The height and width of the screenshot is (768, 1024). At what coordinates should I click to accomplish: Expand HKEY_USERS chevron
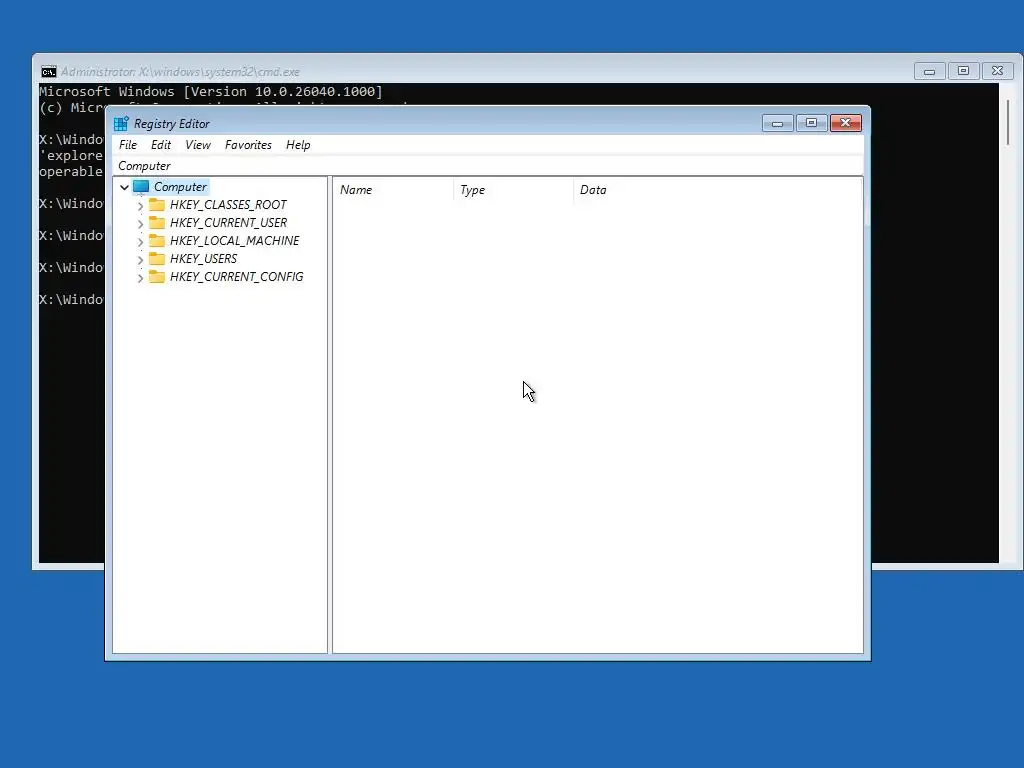(140, 259)
